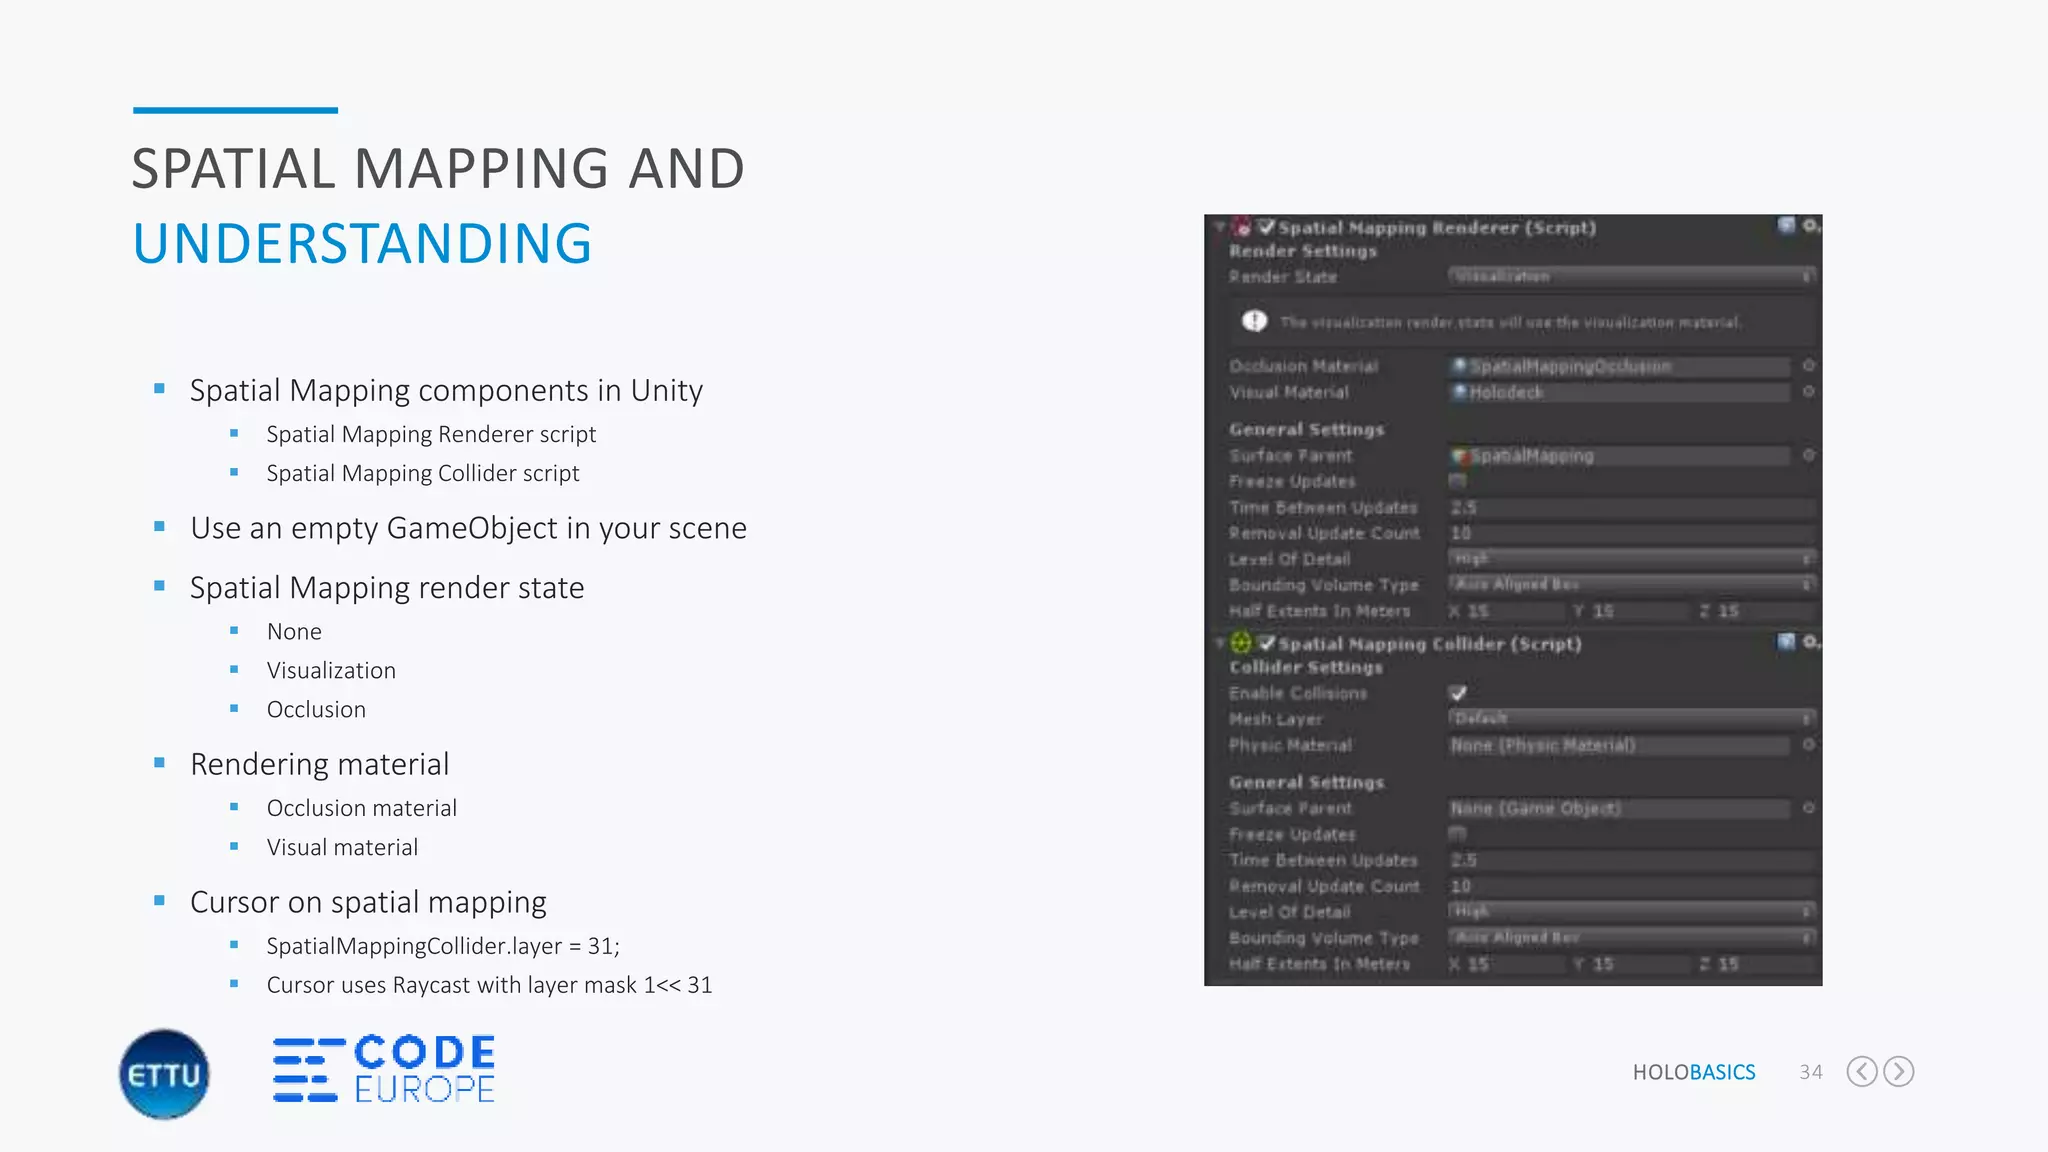Open Renderer Level Of Detail dropdown
Viewport: 2048px width, 1152px height.
pyautogui.click(x=1632, y=559)
